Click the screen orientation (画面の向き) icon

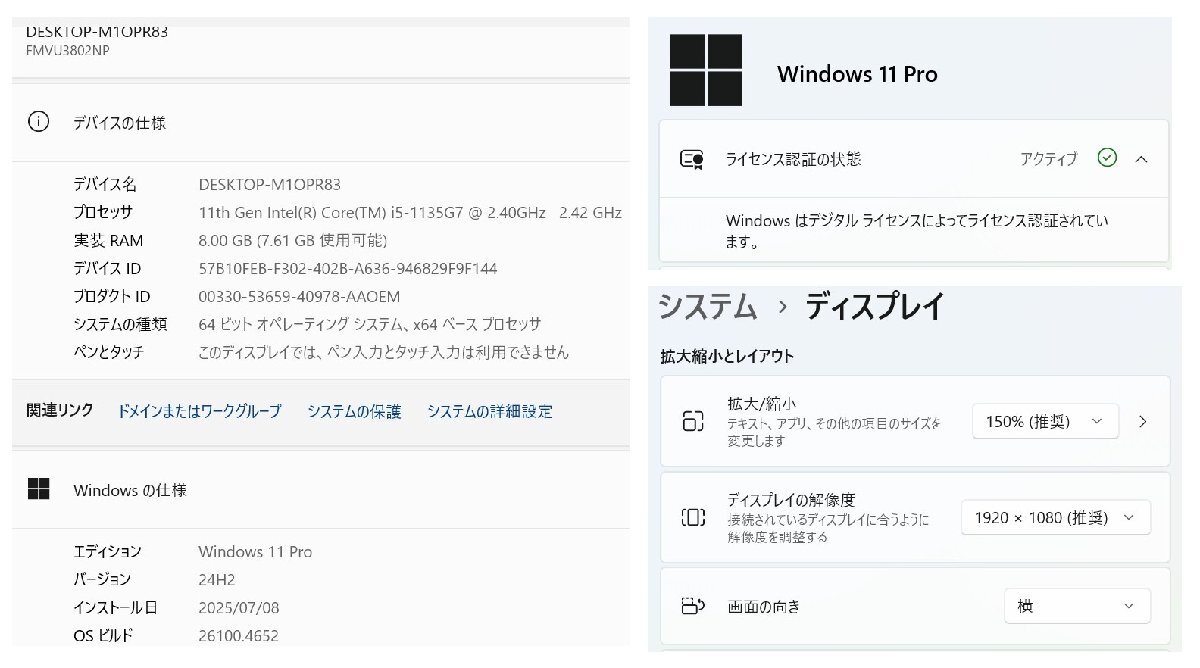[693, 606]
